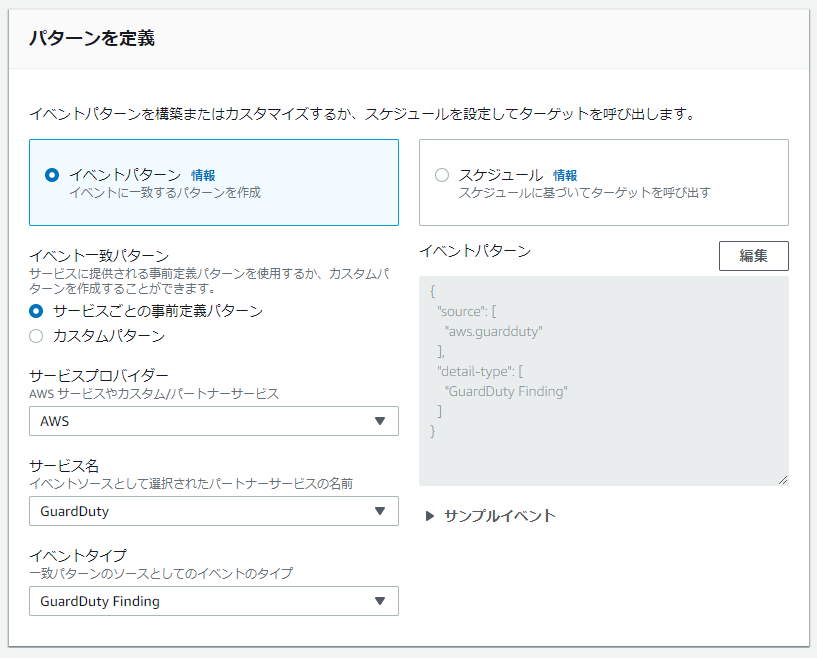Click the 編集 button
Screen dimensions: 817x658
point(753,256)
